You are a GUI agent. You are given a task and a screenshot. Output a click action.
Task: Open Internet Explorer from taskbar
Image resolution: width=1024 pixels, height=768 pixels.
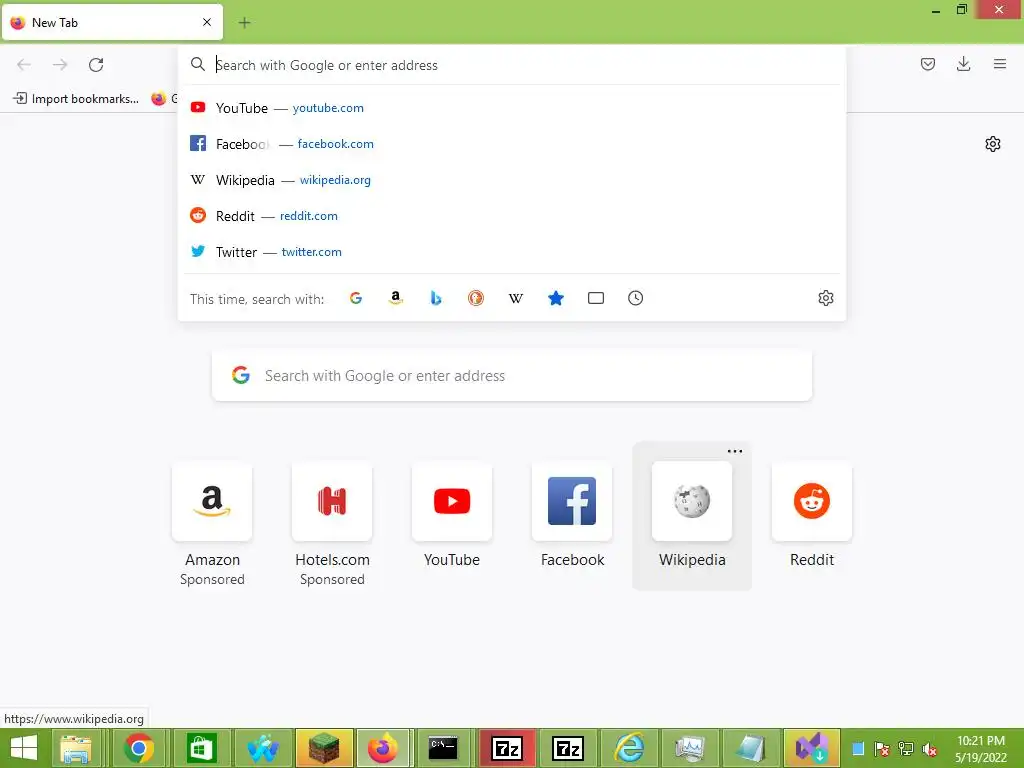[x=629, y=748]
